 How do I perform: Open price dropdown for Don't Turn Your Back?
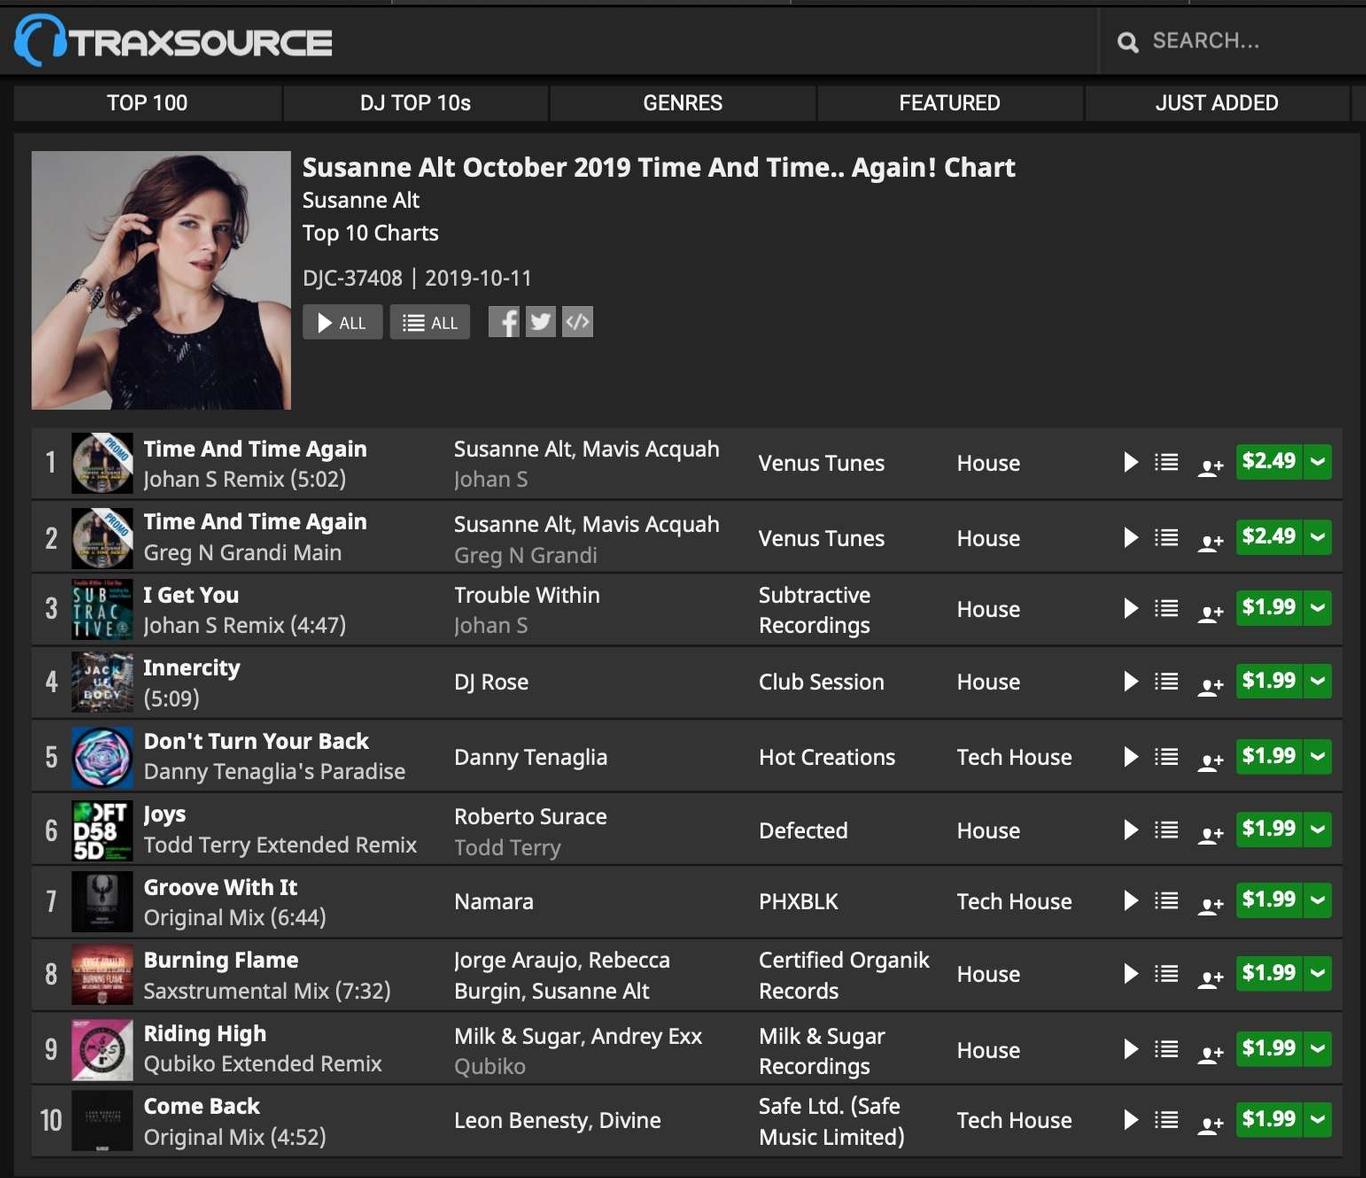coord(1318,755)
